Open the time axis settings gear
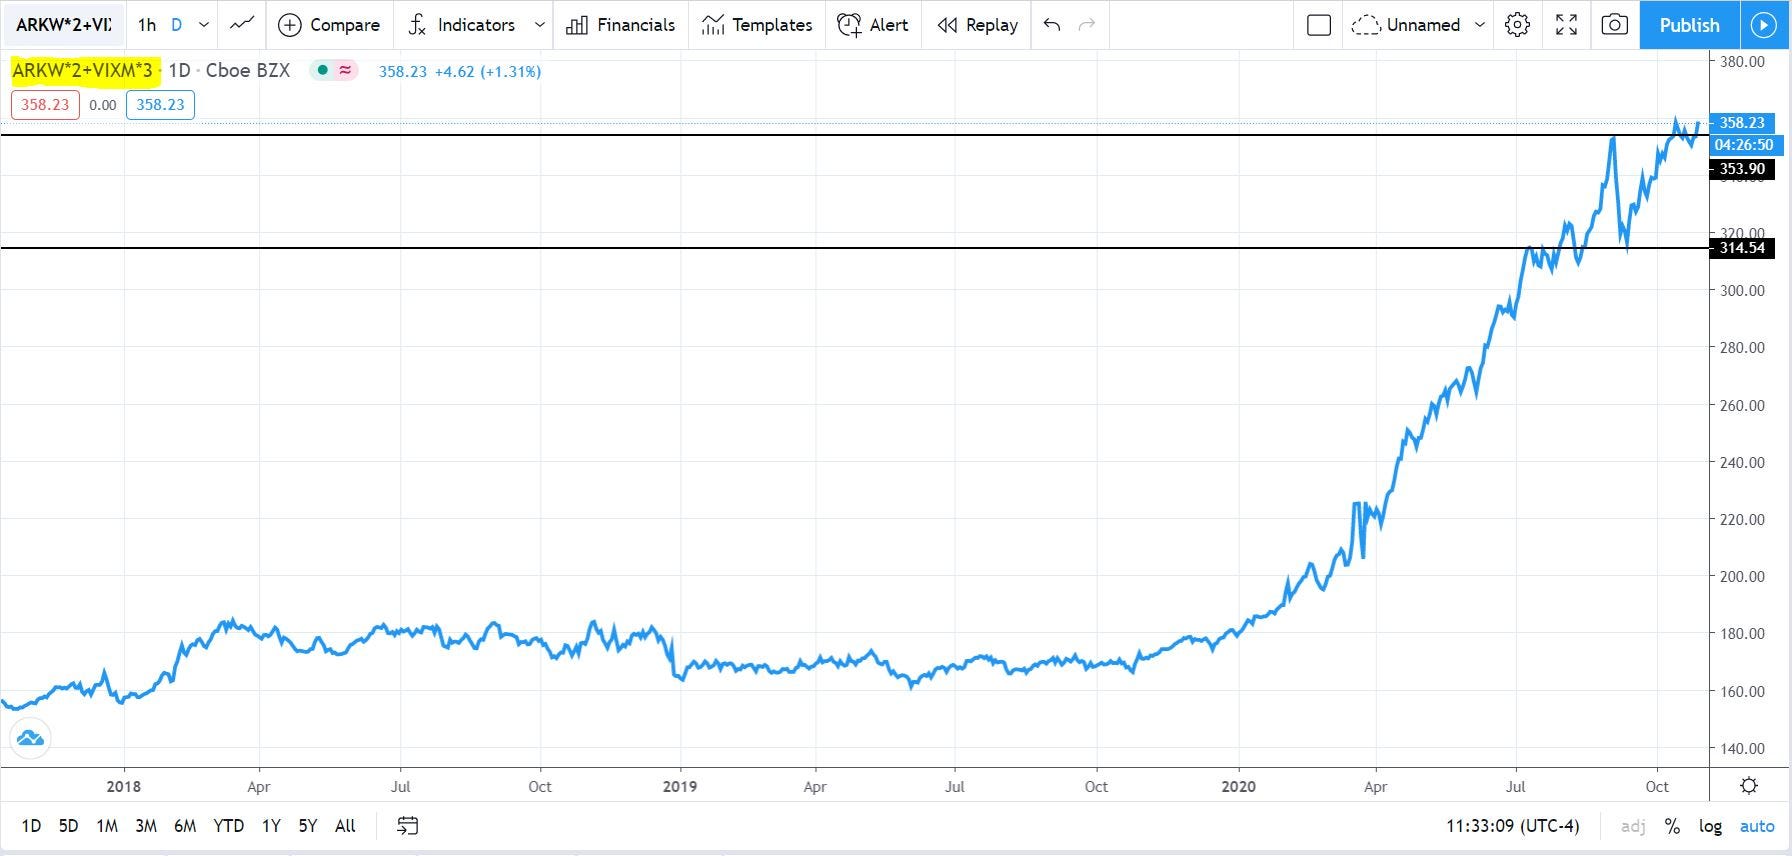Image resolution: width=1792 pixels, height=856 pixels. click(x=1749, y=785)
